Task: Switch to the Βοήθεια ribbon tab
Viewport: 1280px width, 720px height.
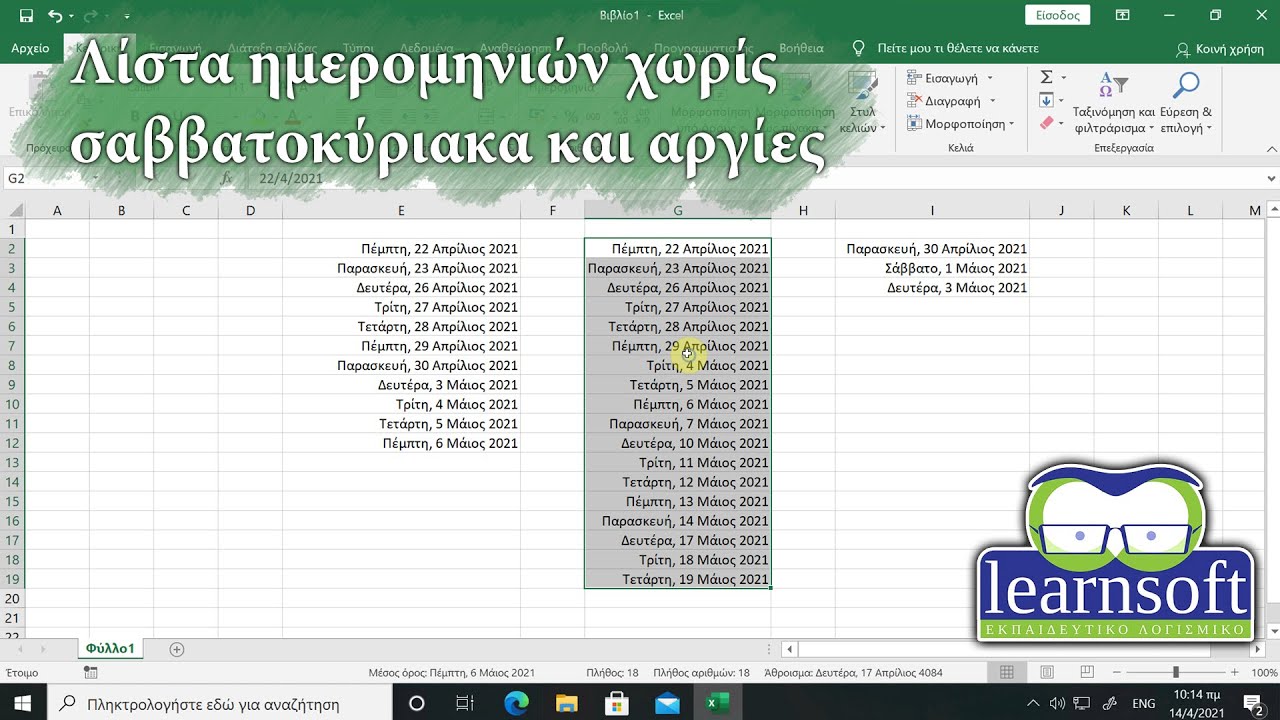Action: [801, 48]
